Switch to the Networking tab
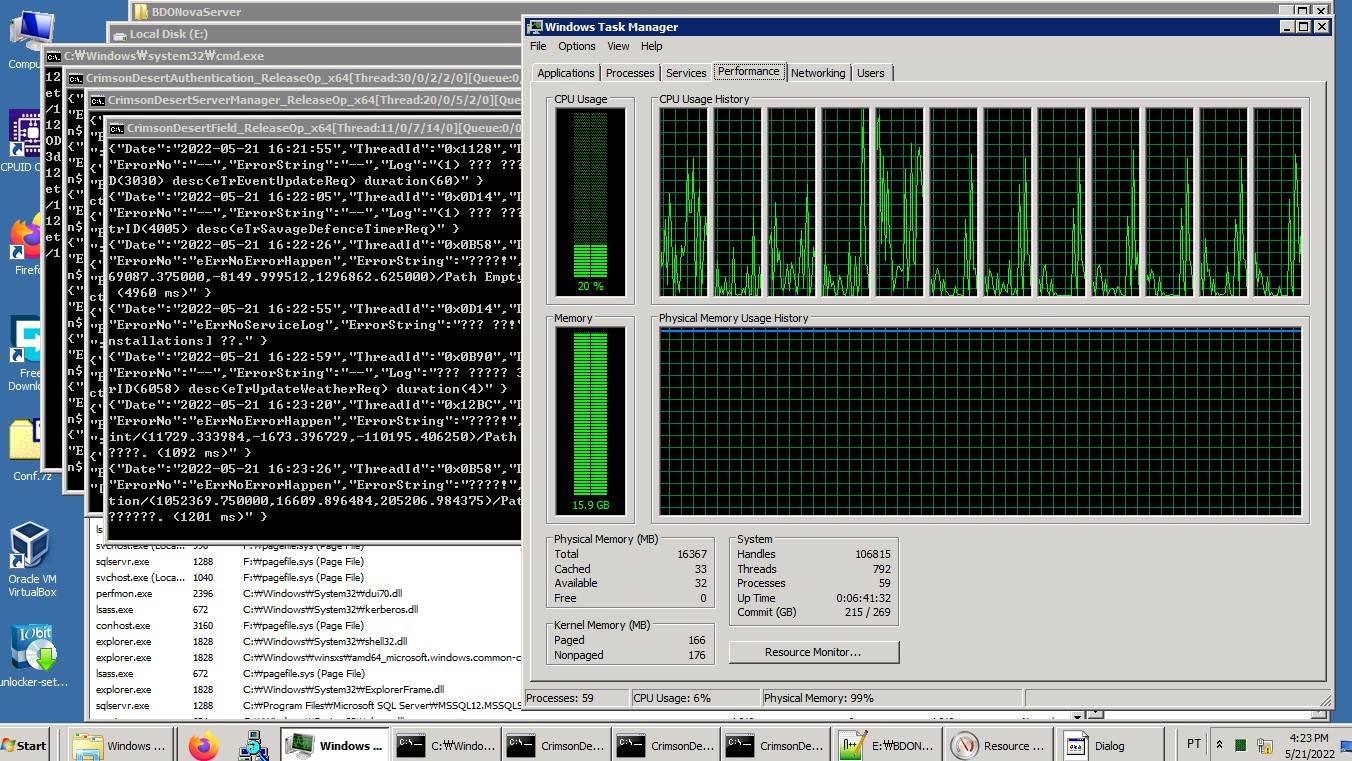The height and width of the screenshot is (761, 1352). (818, 73)
